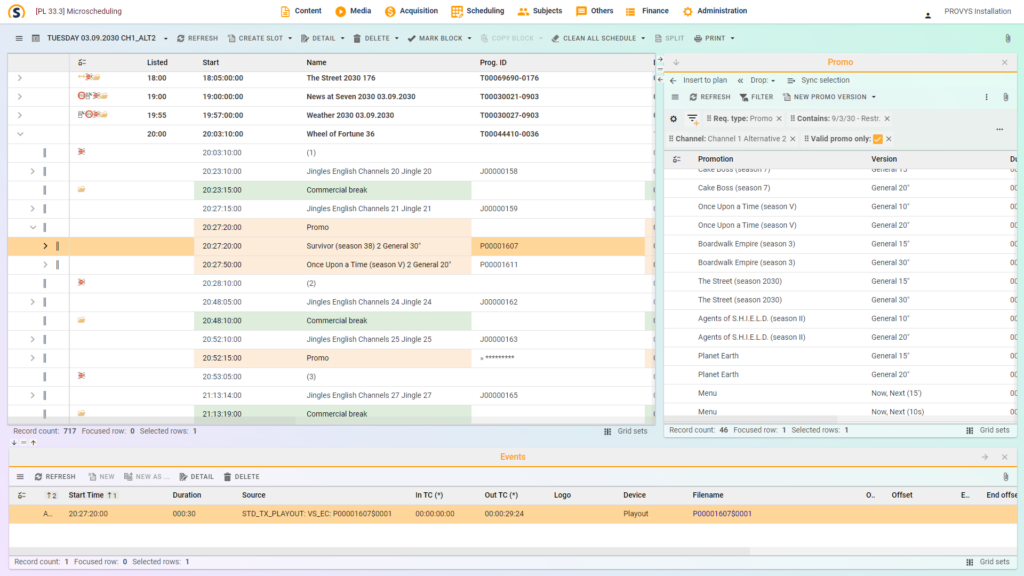Click Filter button in Promo panel

point(756,97)
